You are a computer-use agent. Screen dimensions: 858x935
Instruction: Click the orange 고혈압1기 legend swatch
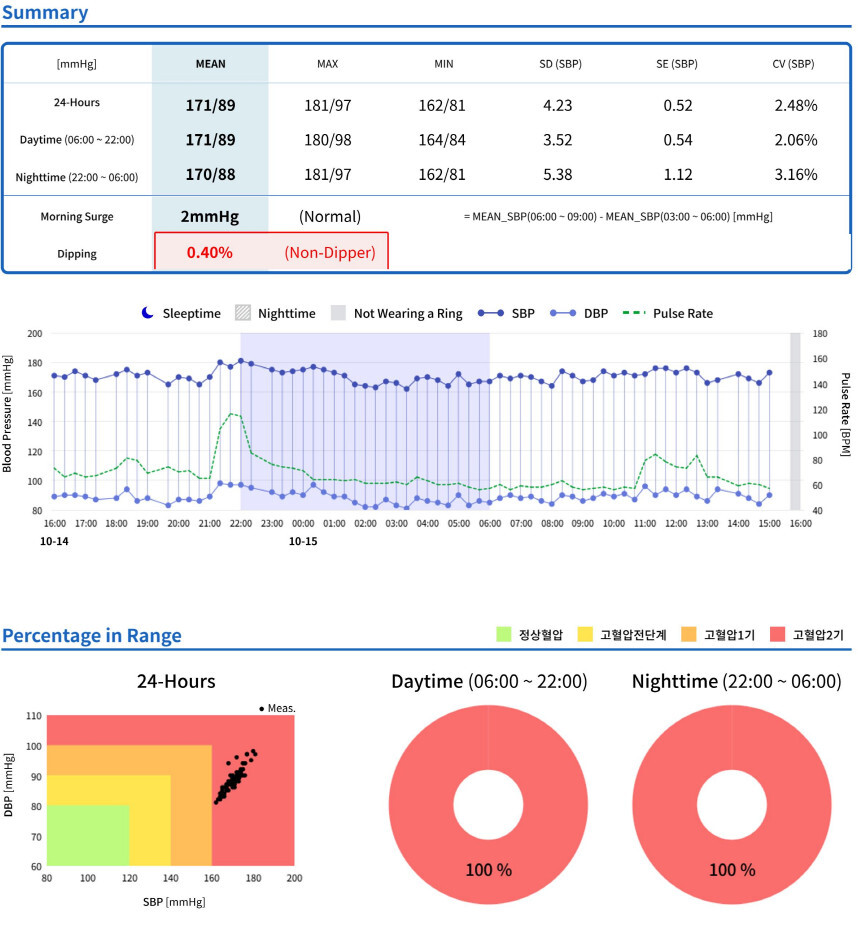689,635
